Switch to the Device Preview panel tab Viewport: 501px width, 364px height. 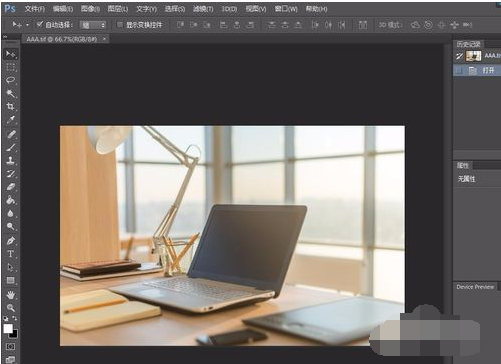click(x=475, y=287)
